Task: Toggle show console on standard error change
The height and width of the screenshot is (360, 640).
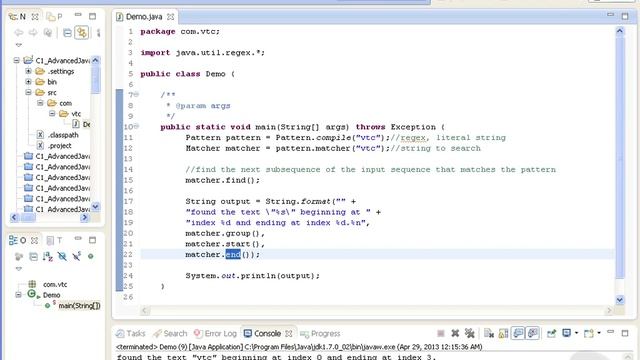Action: (x=533, y=333)
